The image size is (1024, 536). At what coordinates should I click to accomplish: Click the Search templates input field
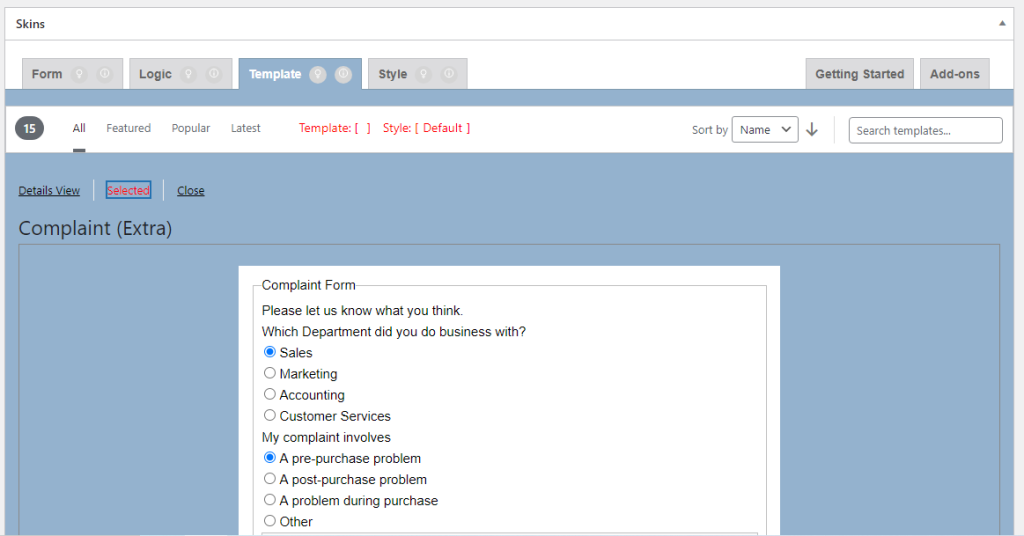click(x=925, y=130)
